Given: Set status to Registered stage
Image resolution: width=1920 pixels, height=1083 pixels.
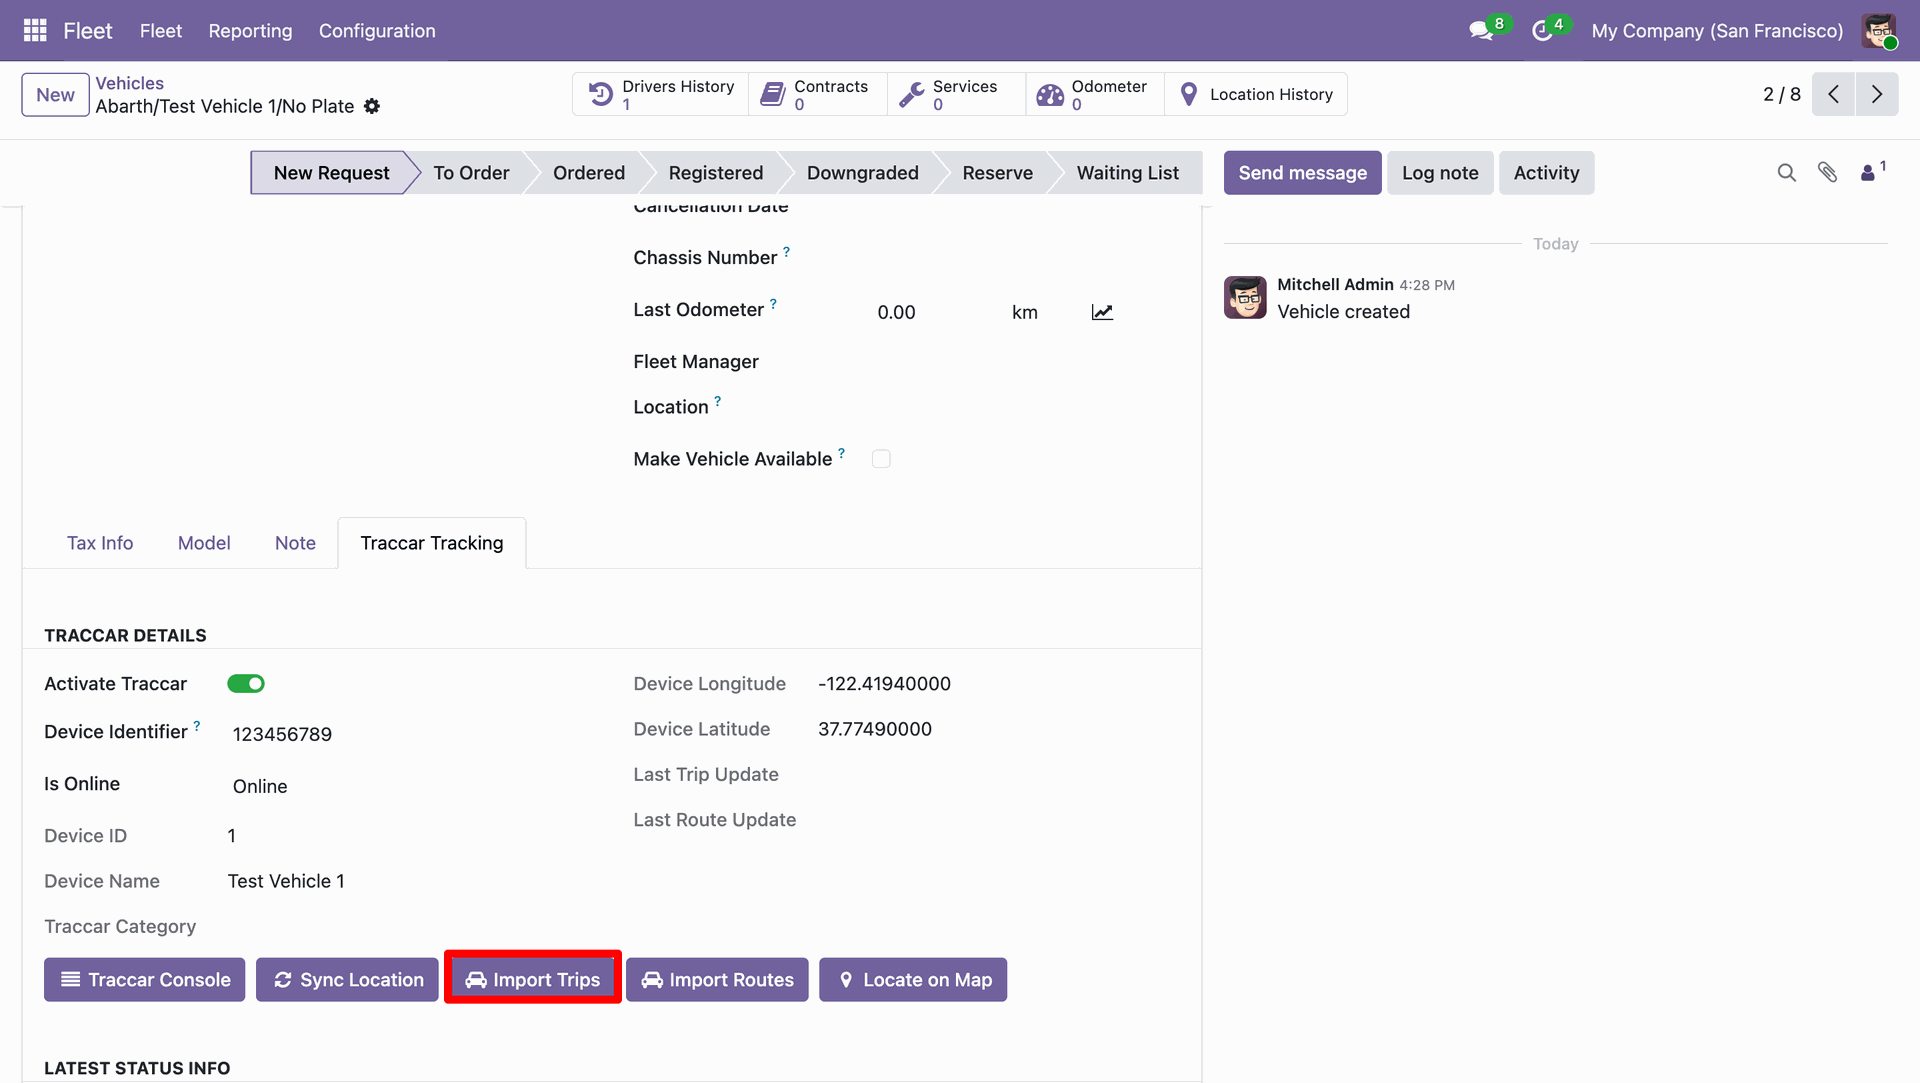Looking at the screenshot, I should [x=715, y=173].
